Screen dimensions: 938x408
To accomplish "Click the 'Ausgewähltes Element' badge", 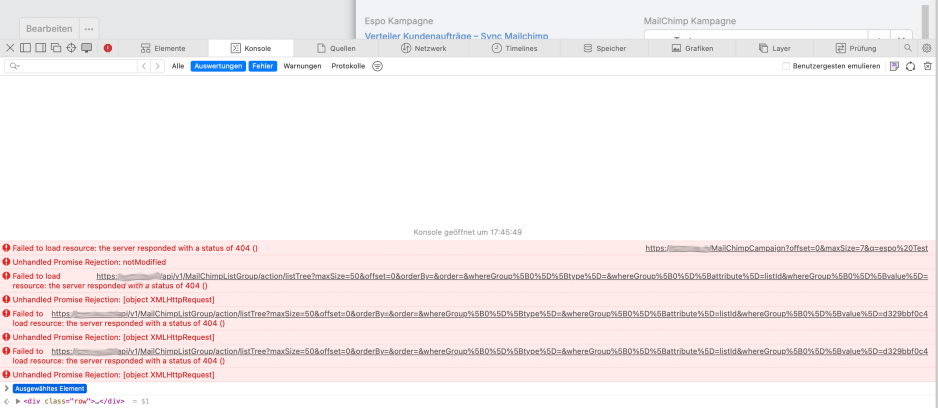I will click(x=50, y=388).
